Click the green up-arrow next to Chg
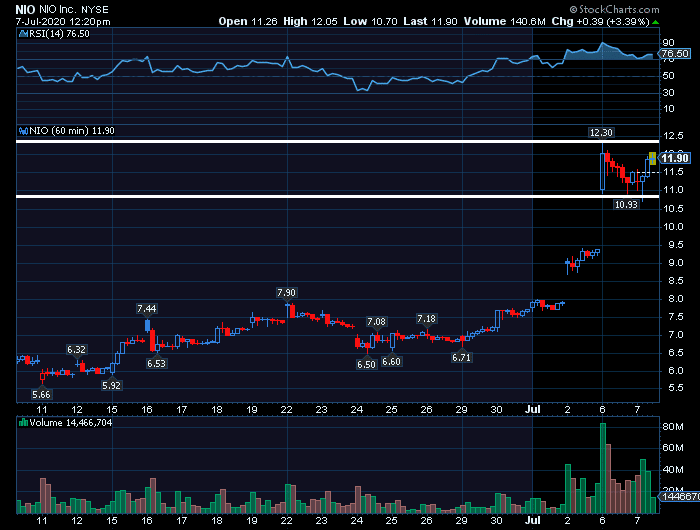Screen dimensions: 700x530 click(655, 22)
